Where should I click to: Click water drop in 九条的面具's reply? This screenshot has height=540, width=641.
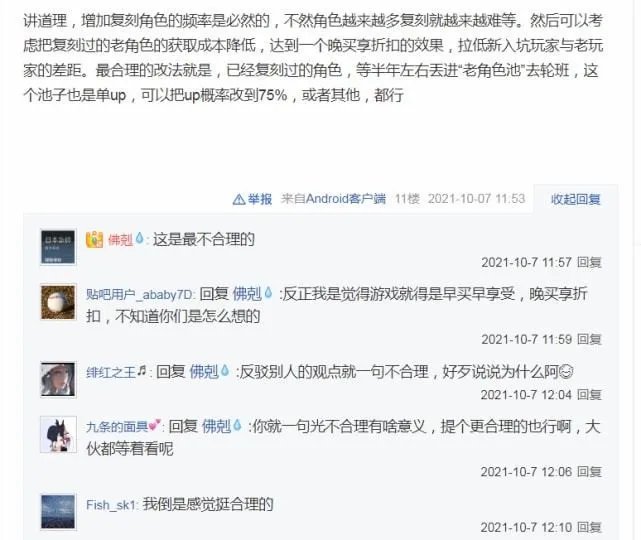(238, 425)
